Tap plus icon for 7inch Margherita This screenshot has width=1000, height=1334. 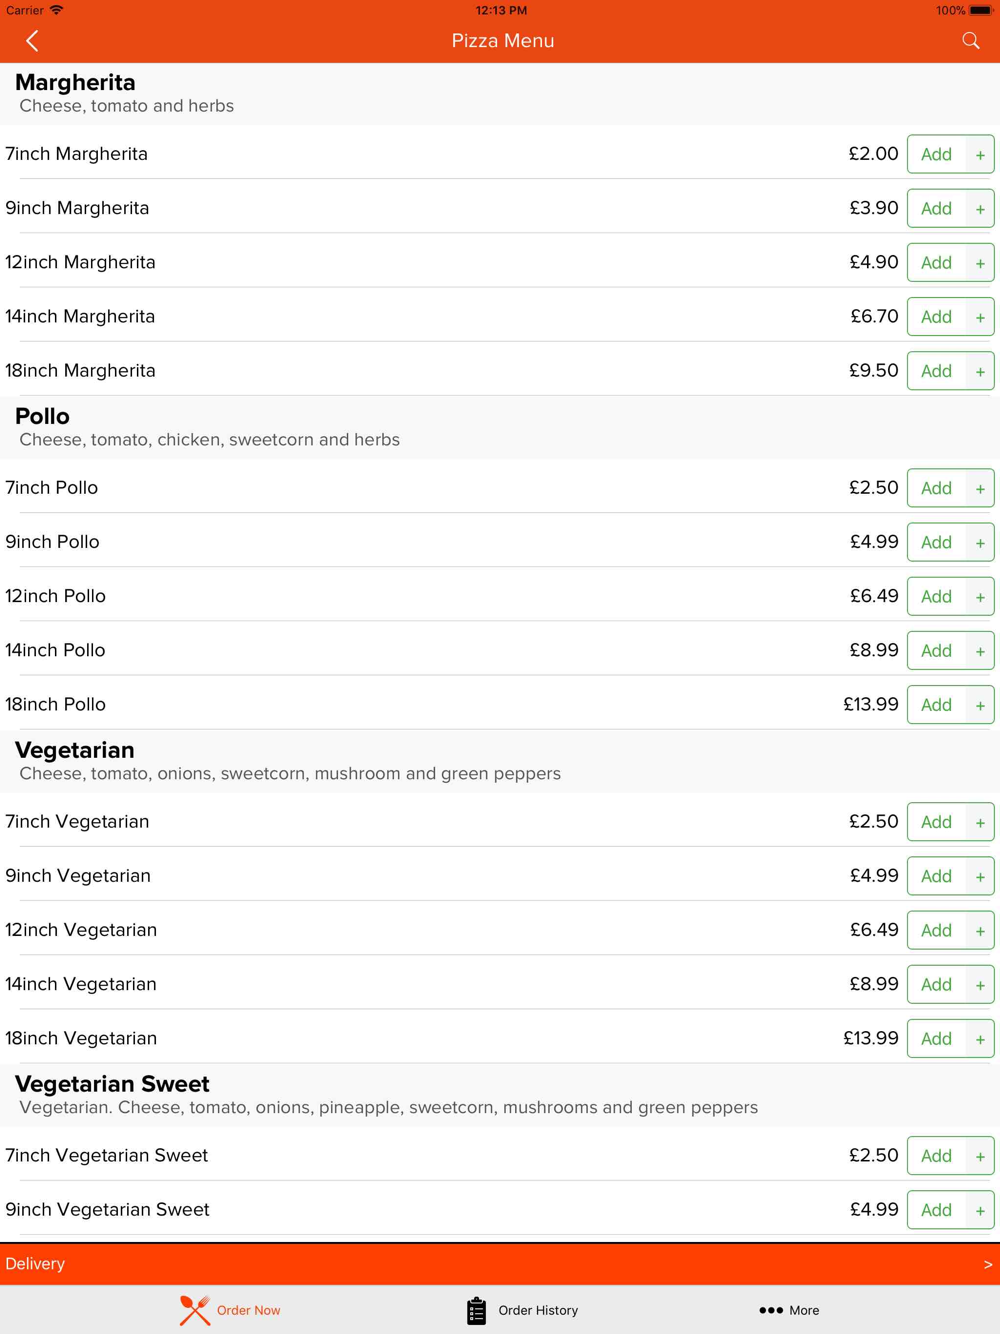pos(980,155)
